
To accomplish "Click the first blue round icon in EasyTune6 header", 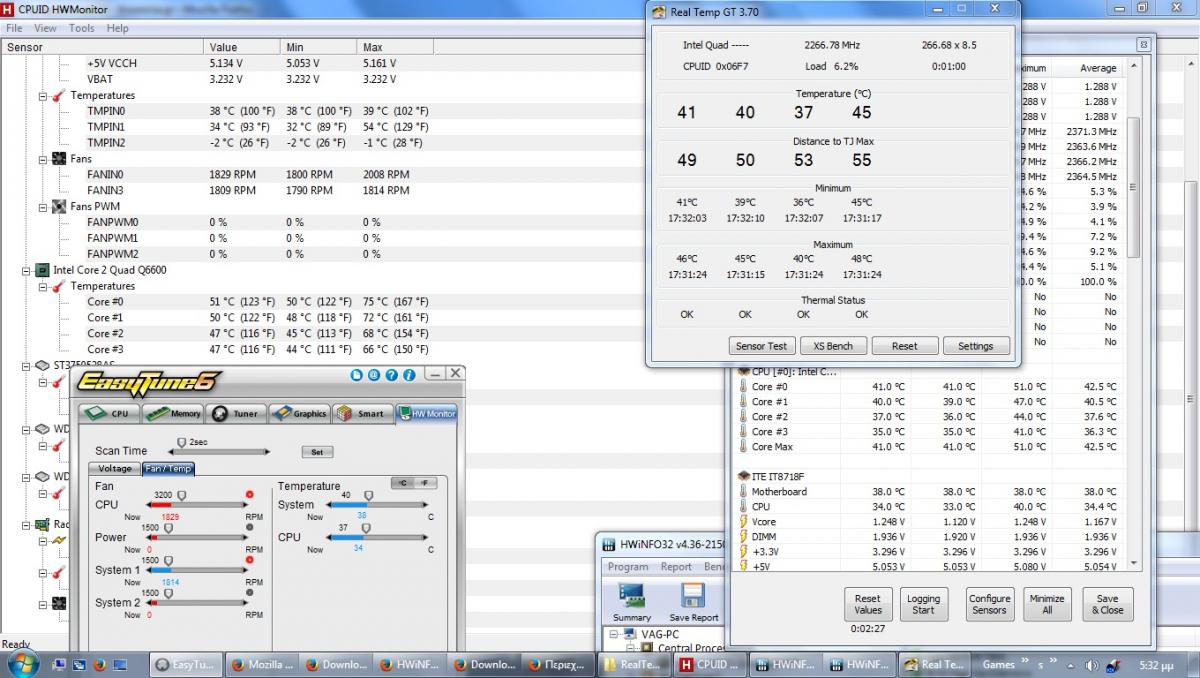I will point(357,375).
